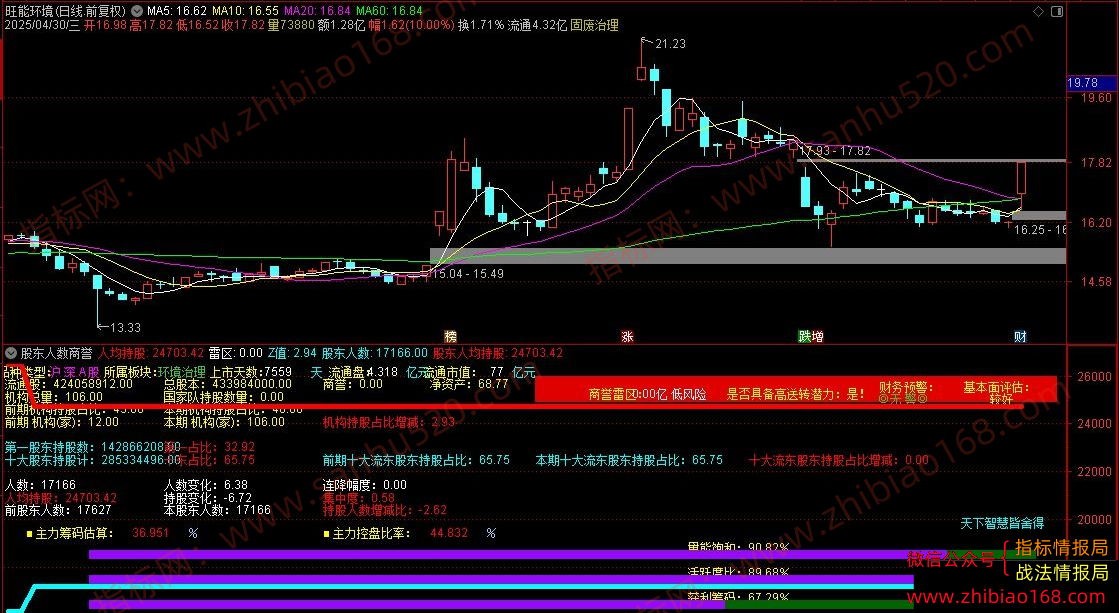Click the 15.04 - 15.49 gap label
The width and height of the screenshot is (1119, 613).
point(467,274)
